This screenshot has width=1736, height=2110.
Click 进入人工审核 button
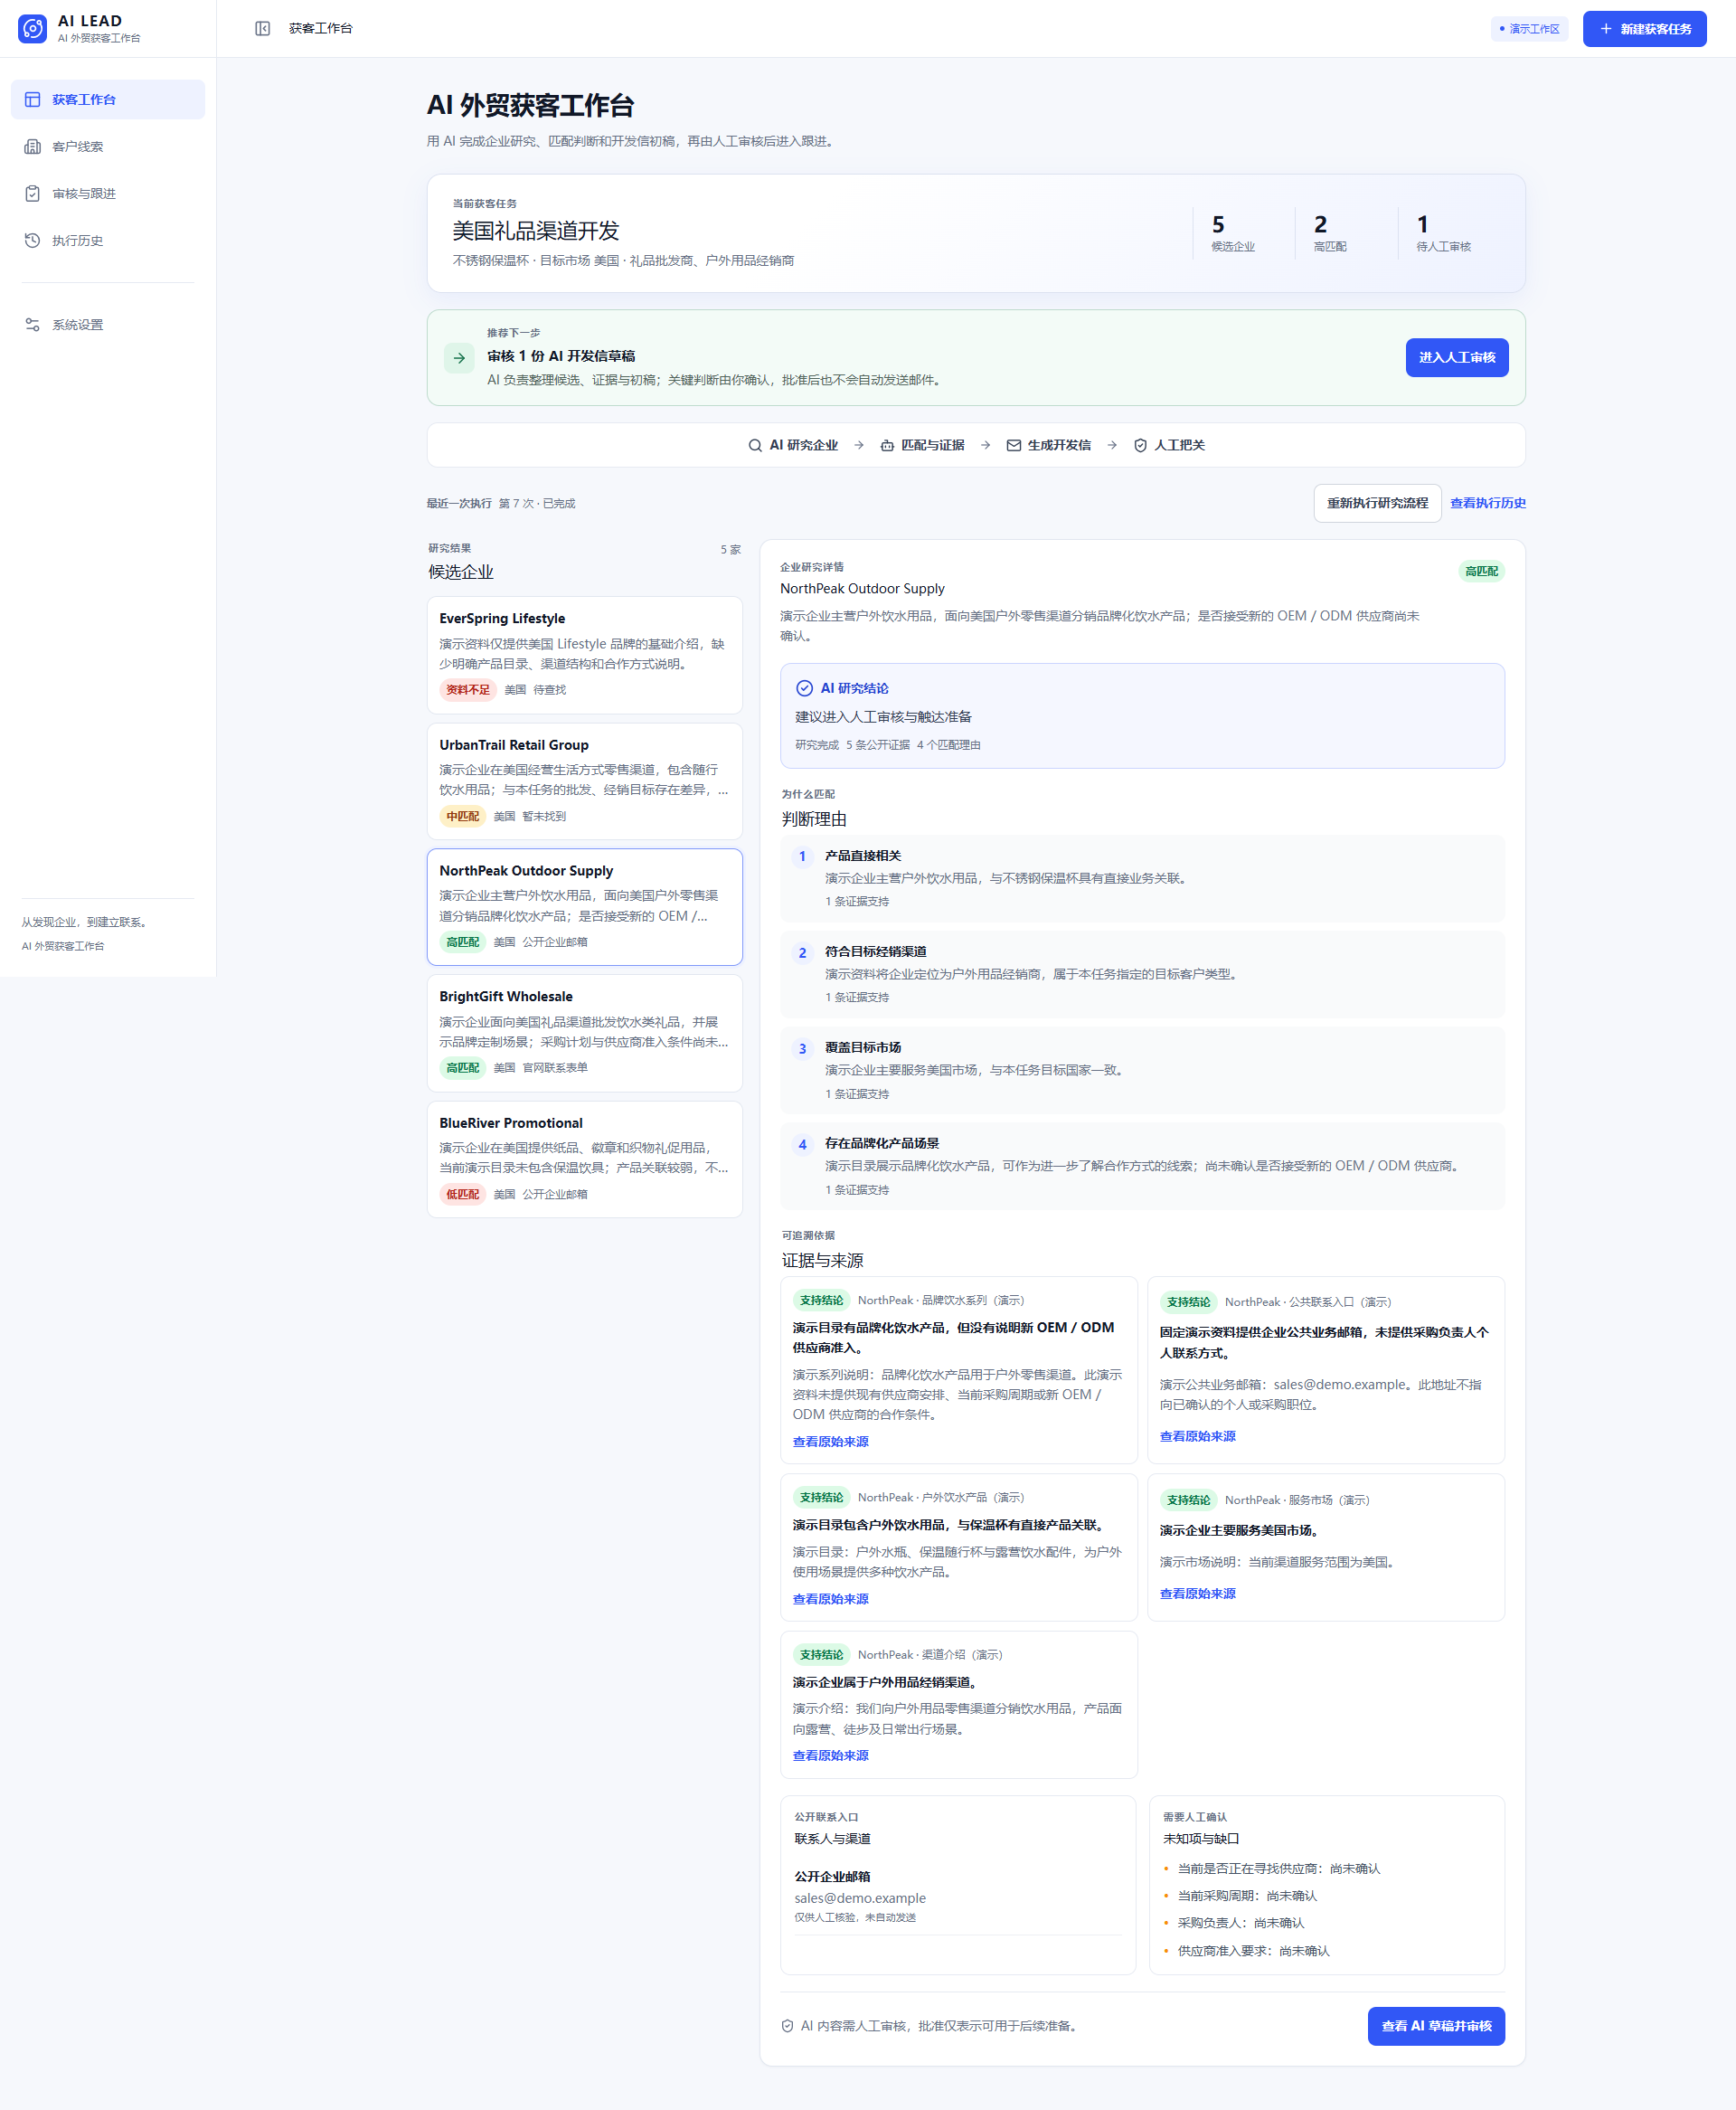pos(1456,358)
